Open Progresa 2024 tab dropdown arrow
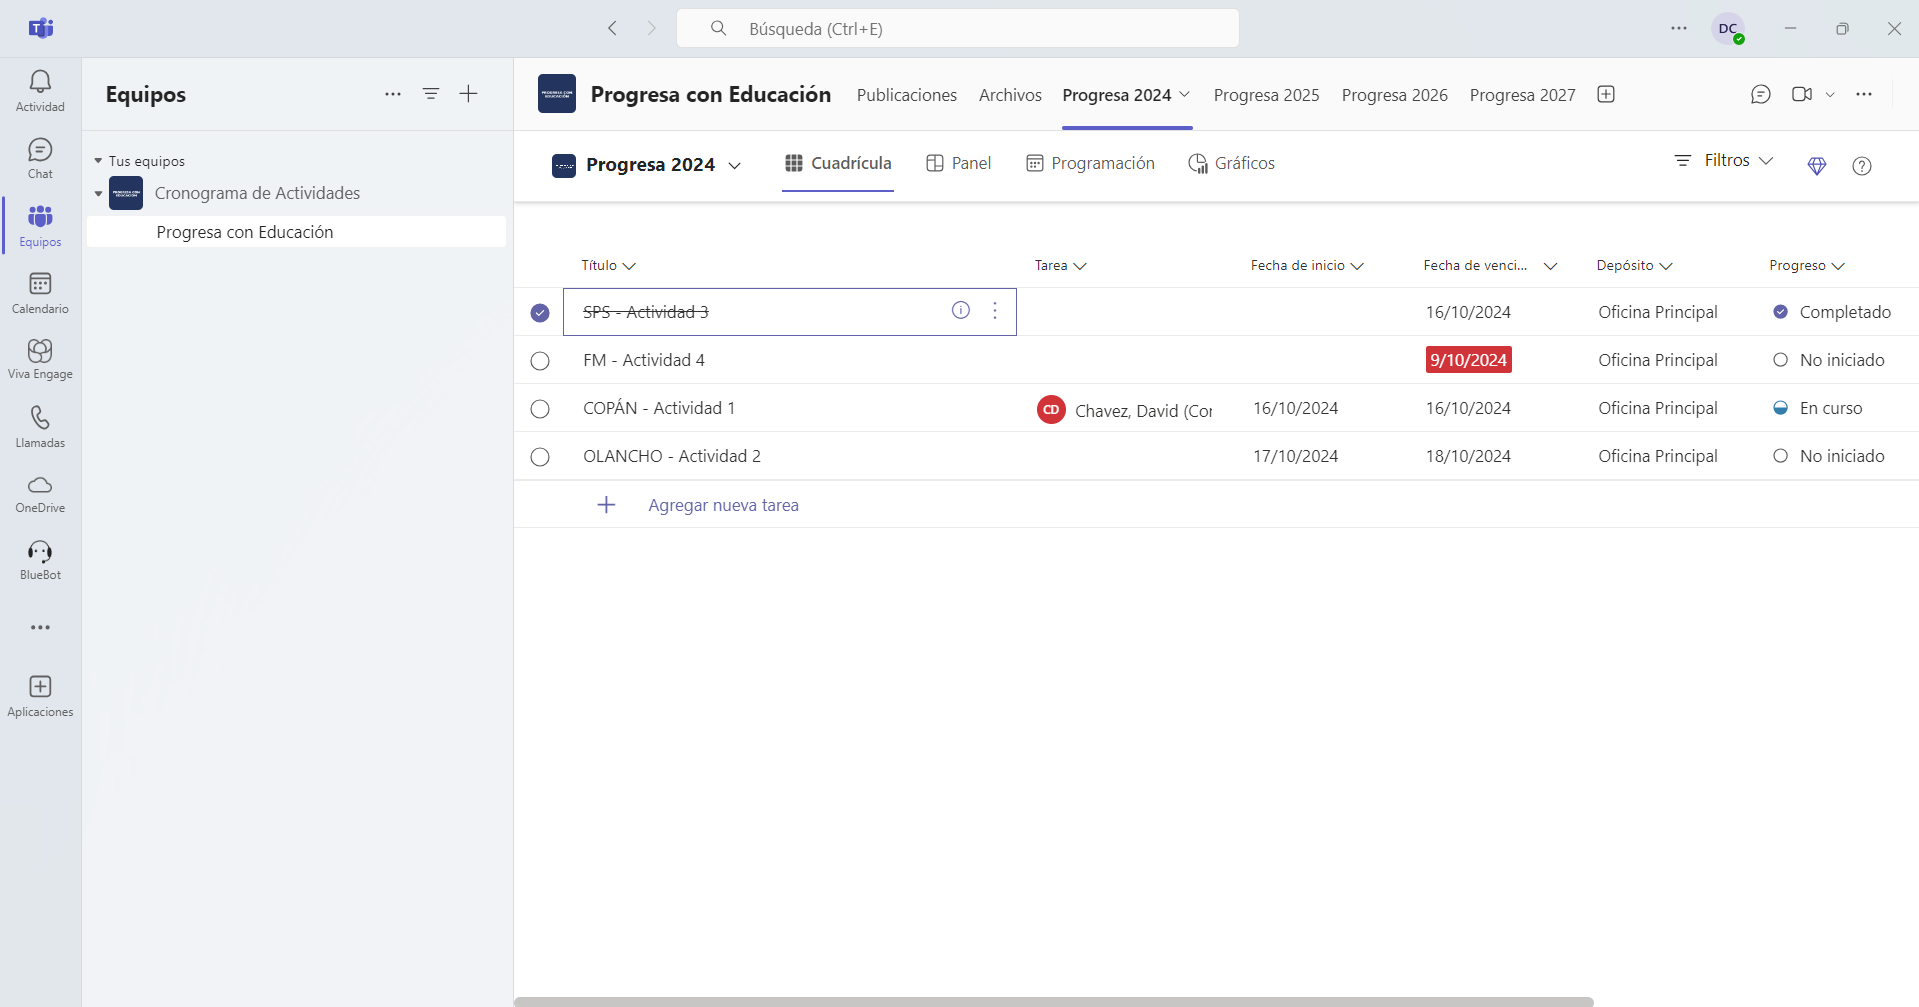Viewport: 1919px width, 1007px height. 1185,94
